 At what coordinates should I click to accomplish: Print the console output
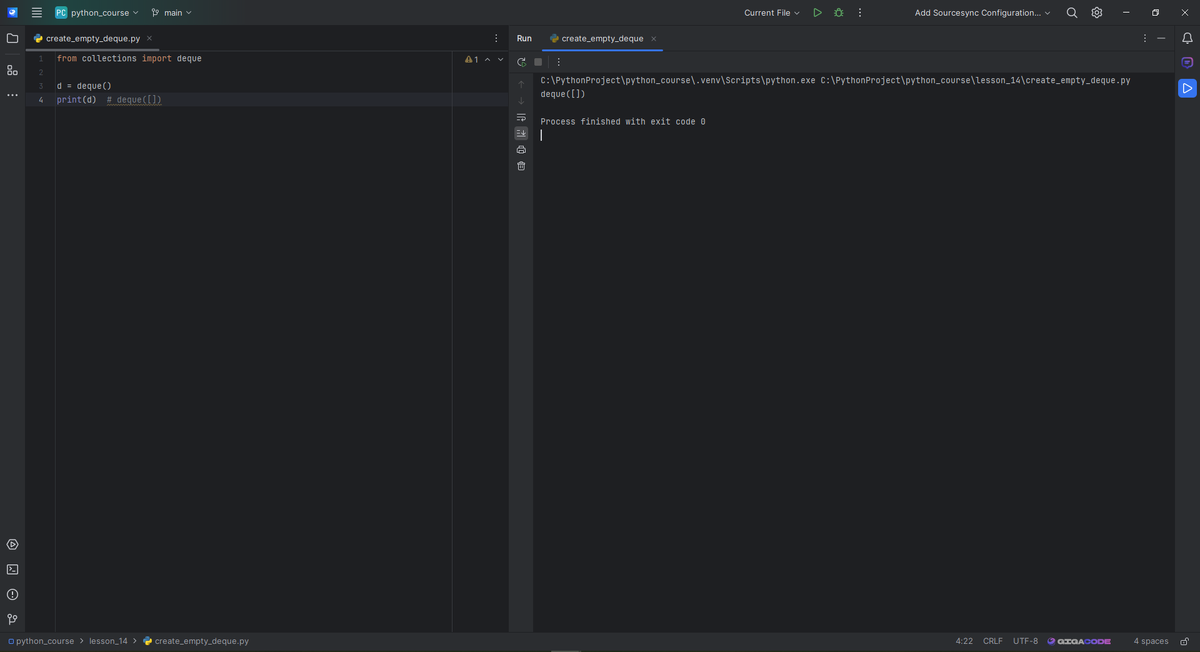click(521, 149)
